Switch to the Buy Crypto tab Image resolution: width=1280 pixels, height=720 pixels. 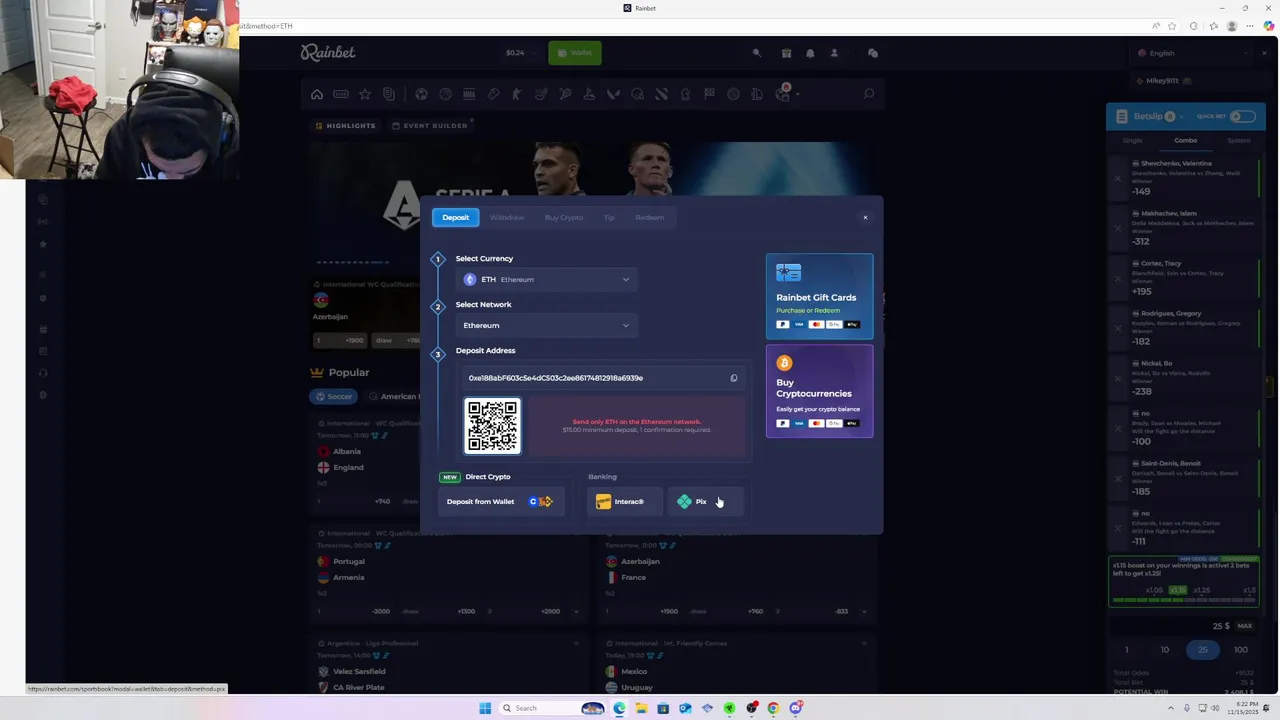click(x=564, y=217)
